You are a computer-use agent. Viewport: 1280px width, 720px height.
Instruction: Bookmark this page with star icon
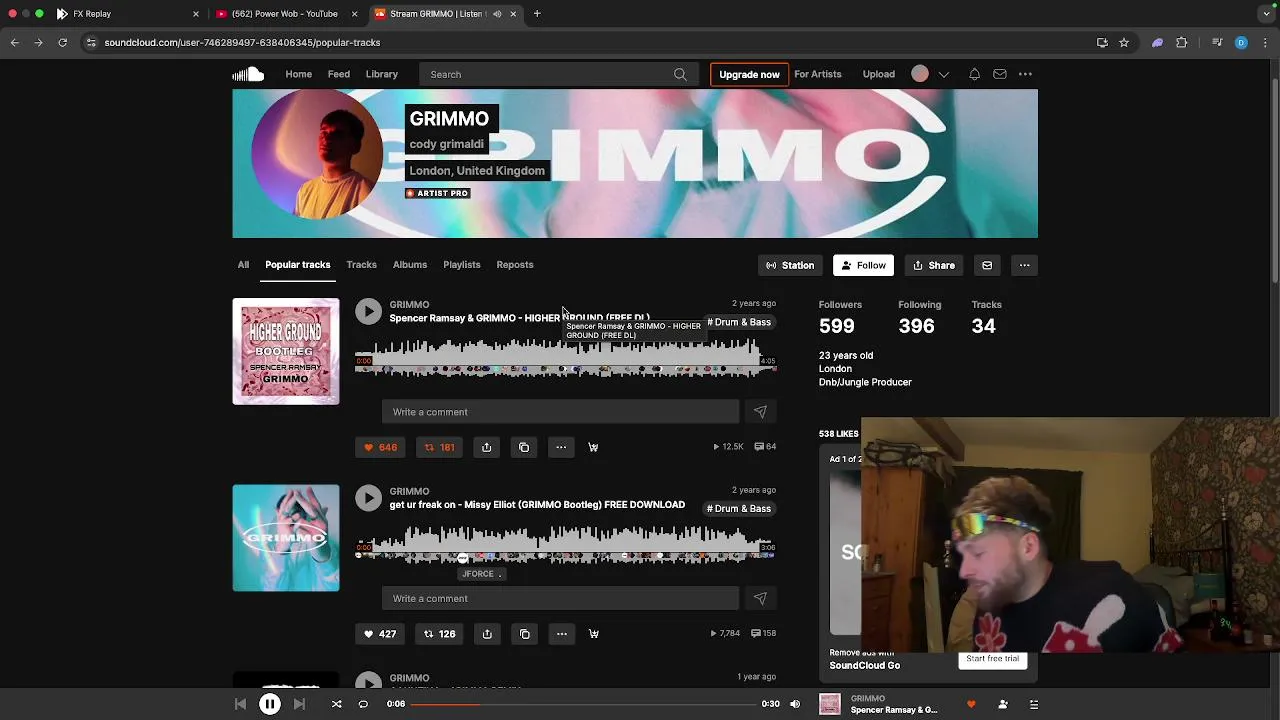tap(1124, 43)
